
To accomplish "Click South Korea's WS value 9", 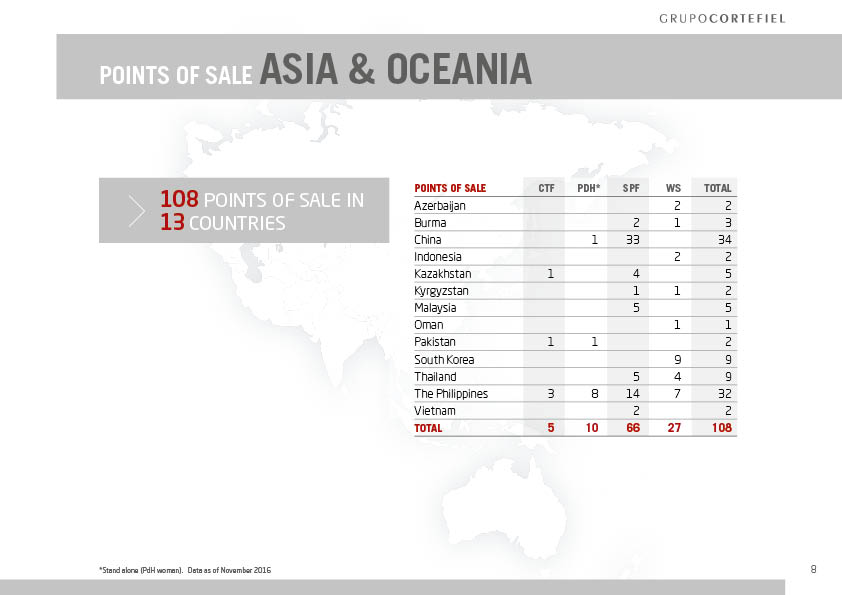I will click(x=677, y=360).
